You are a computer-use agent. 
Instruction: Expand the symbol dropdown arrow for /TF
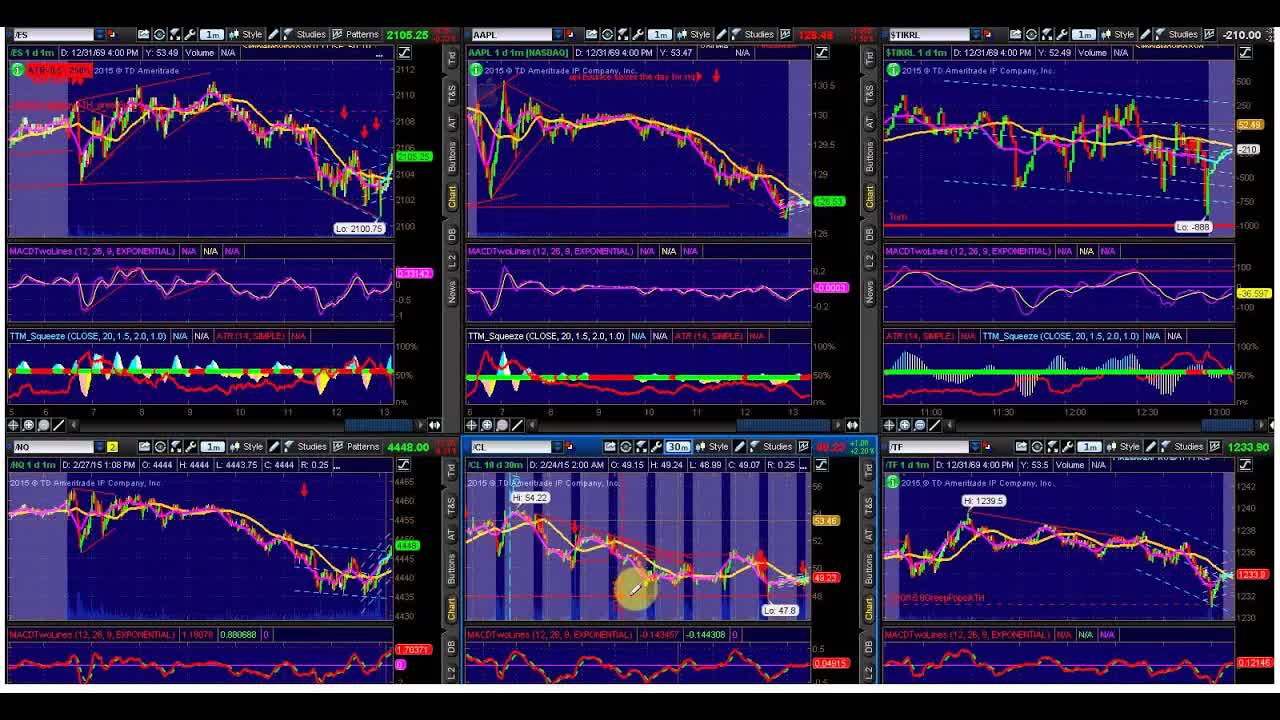tap(973, 447)
